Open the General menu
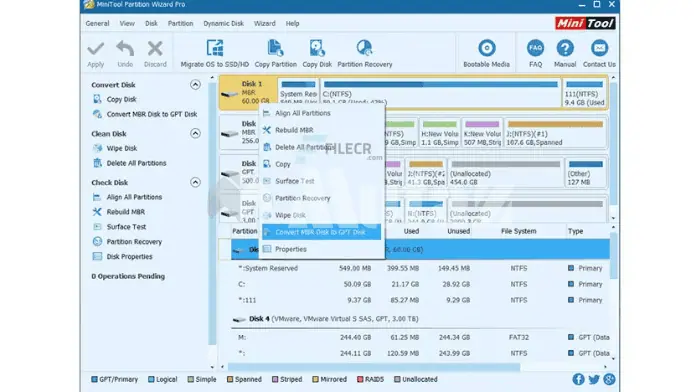Viewport: 698px width, 392px height. pyautogui.click(x=97, y=24)
